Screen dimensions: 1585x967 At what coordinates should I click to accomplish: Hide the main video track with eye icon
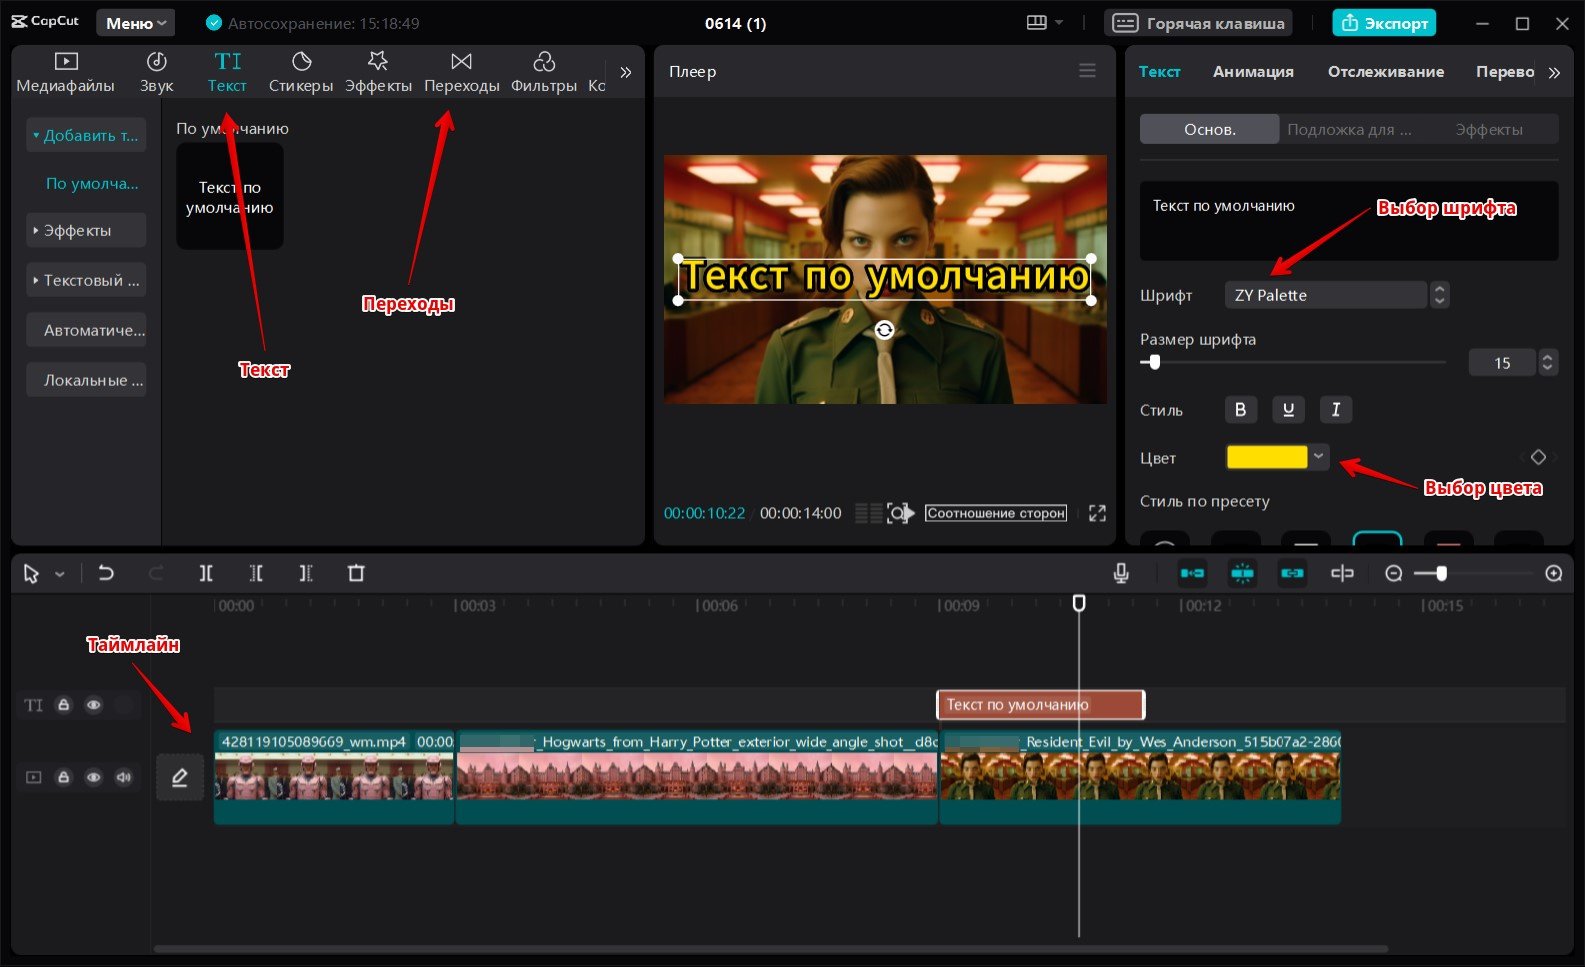click(x=93, y=777)
